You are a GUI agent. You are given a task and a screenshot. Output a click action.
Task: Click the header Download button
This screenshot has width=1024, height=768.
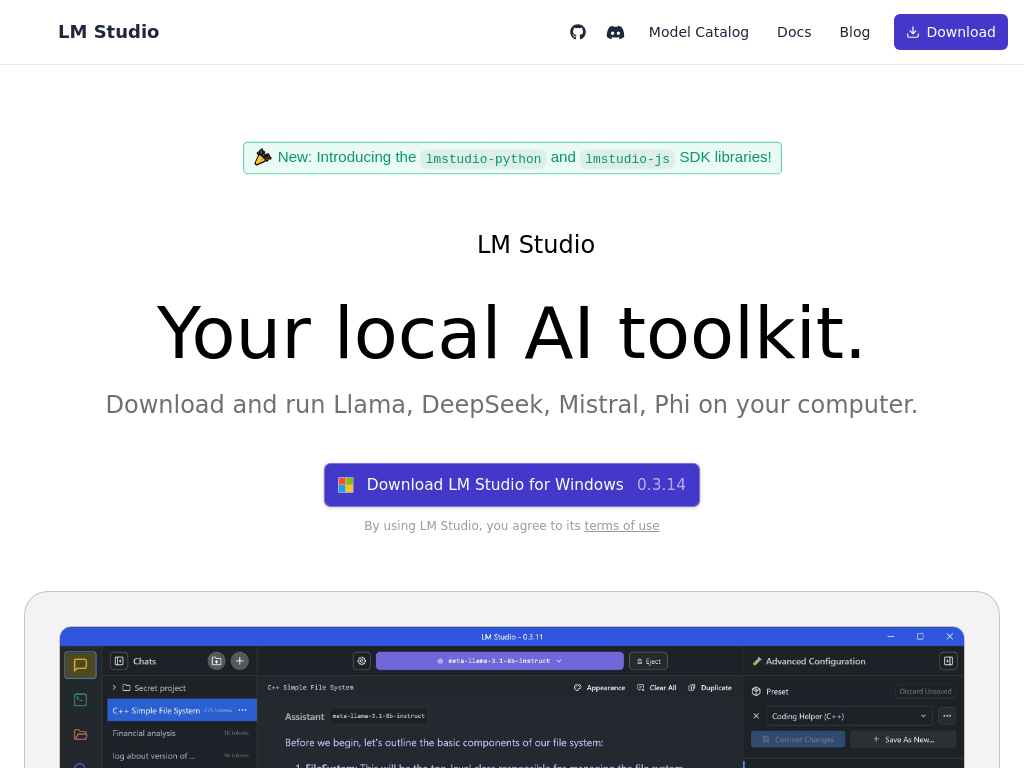coord(951,32)
